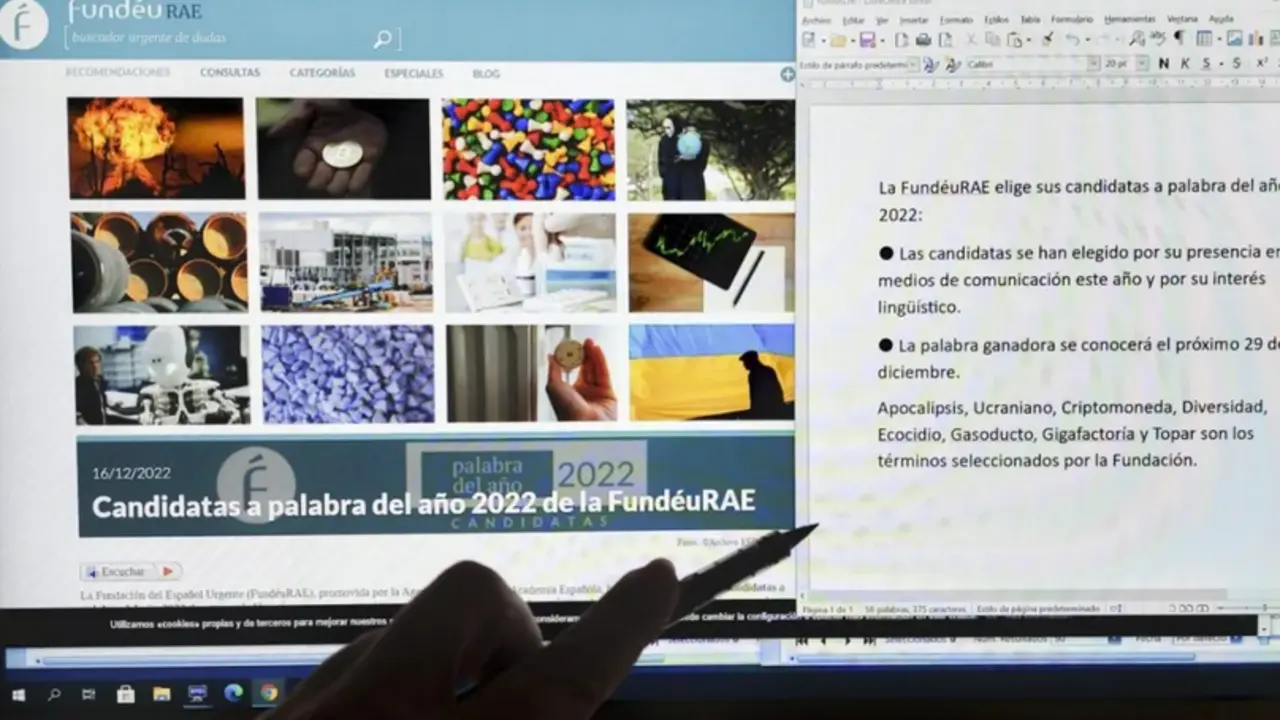Click the New document icon in Writer

pos(809,40)
